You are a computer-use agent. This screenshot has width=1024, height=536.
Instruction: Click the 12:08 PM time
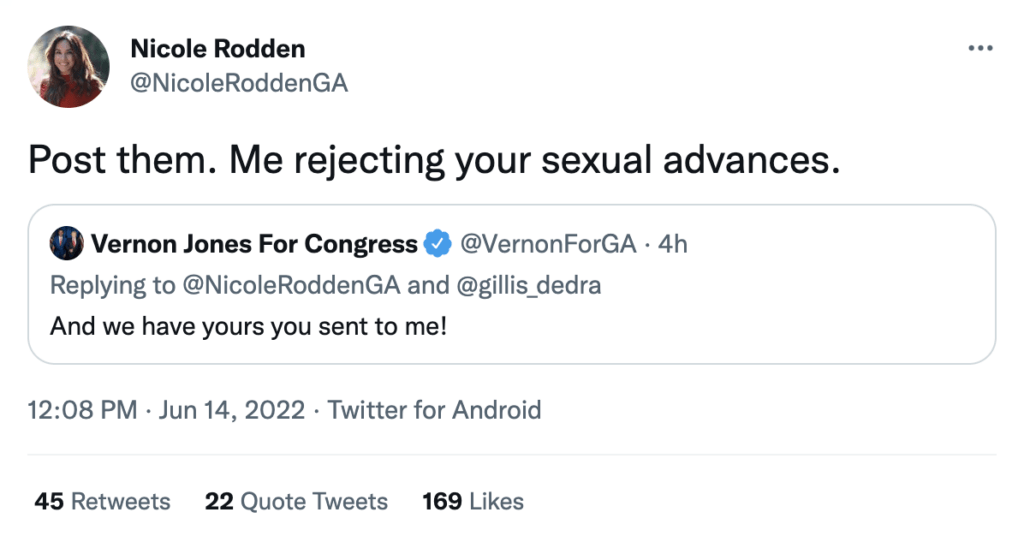pos(85,409)
